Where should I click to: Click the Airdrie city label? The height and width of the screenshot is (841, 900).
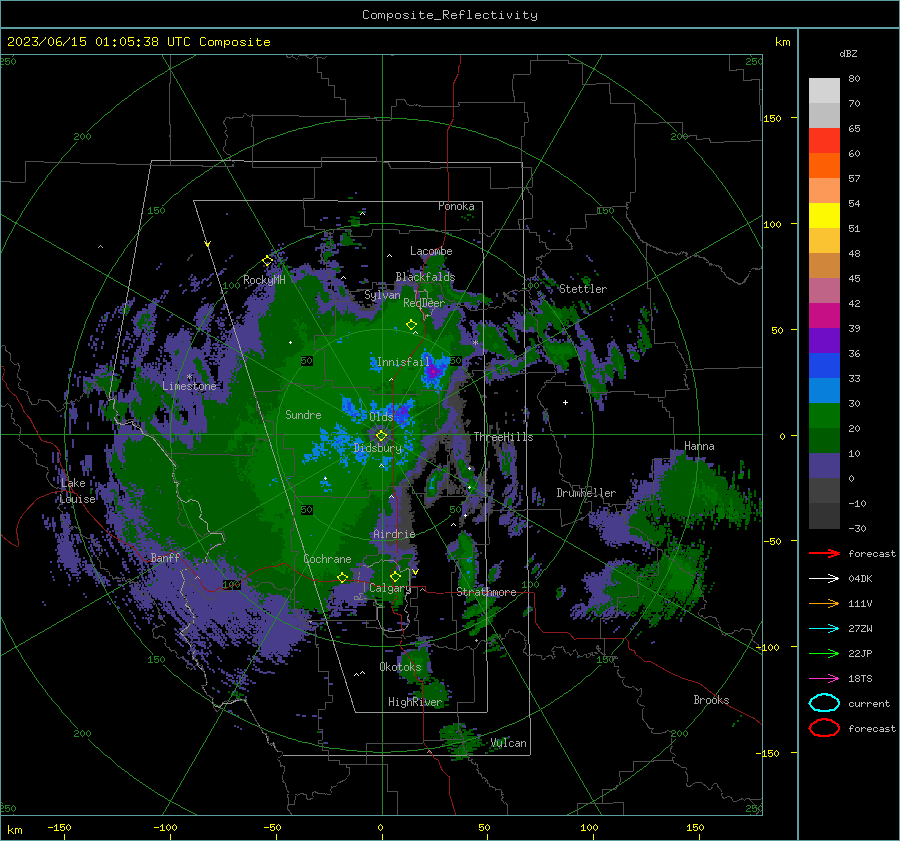point(394,534)
